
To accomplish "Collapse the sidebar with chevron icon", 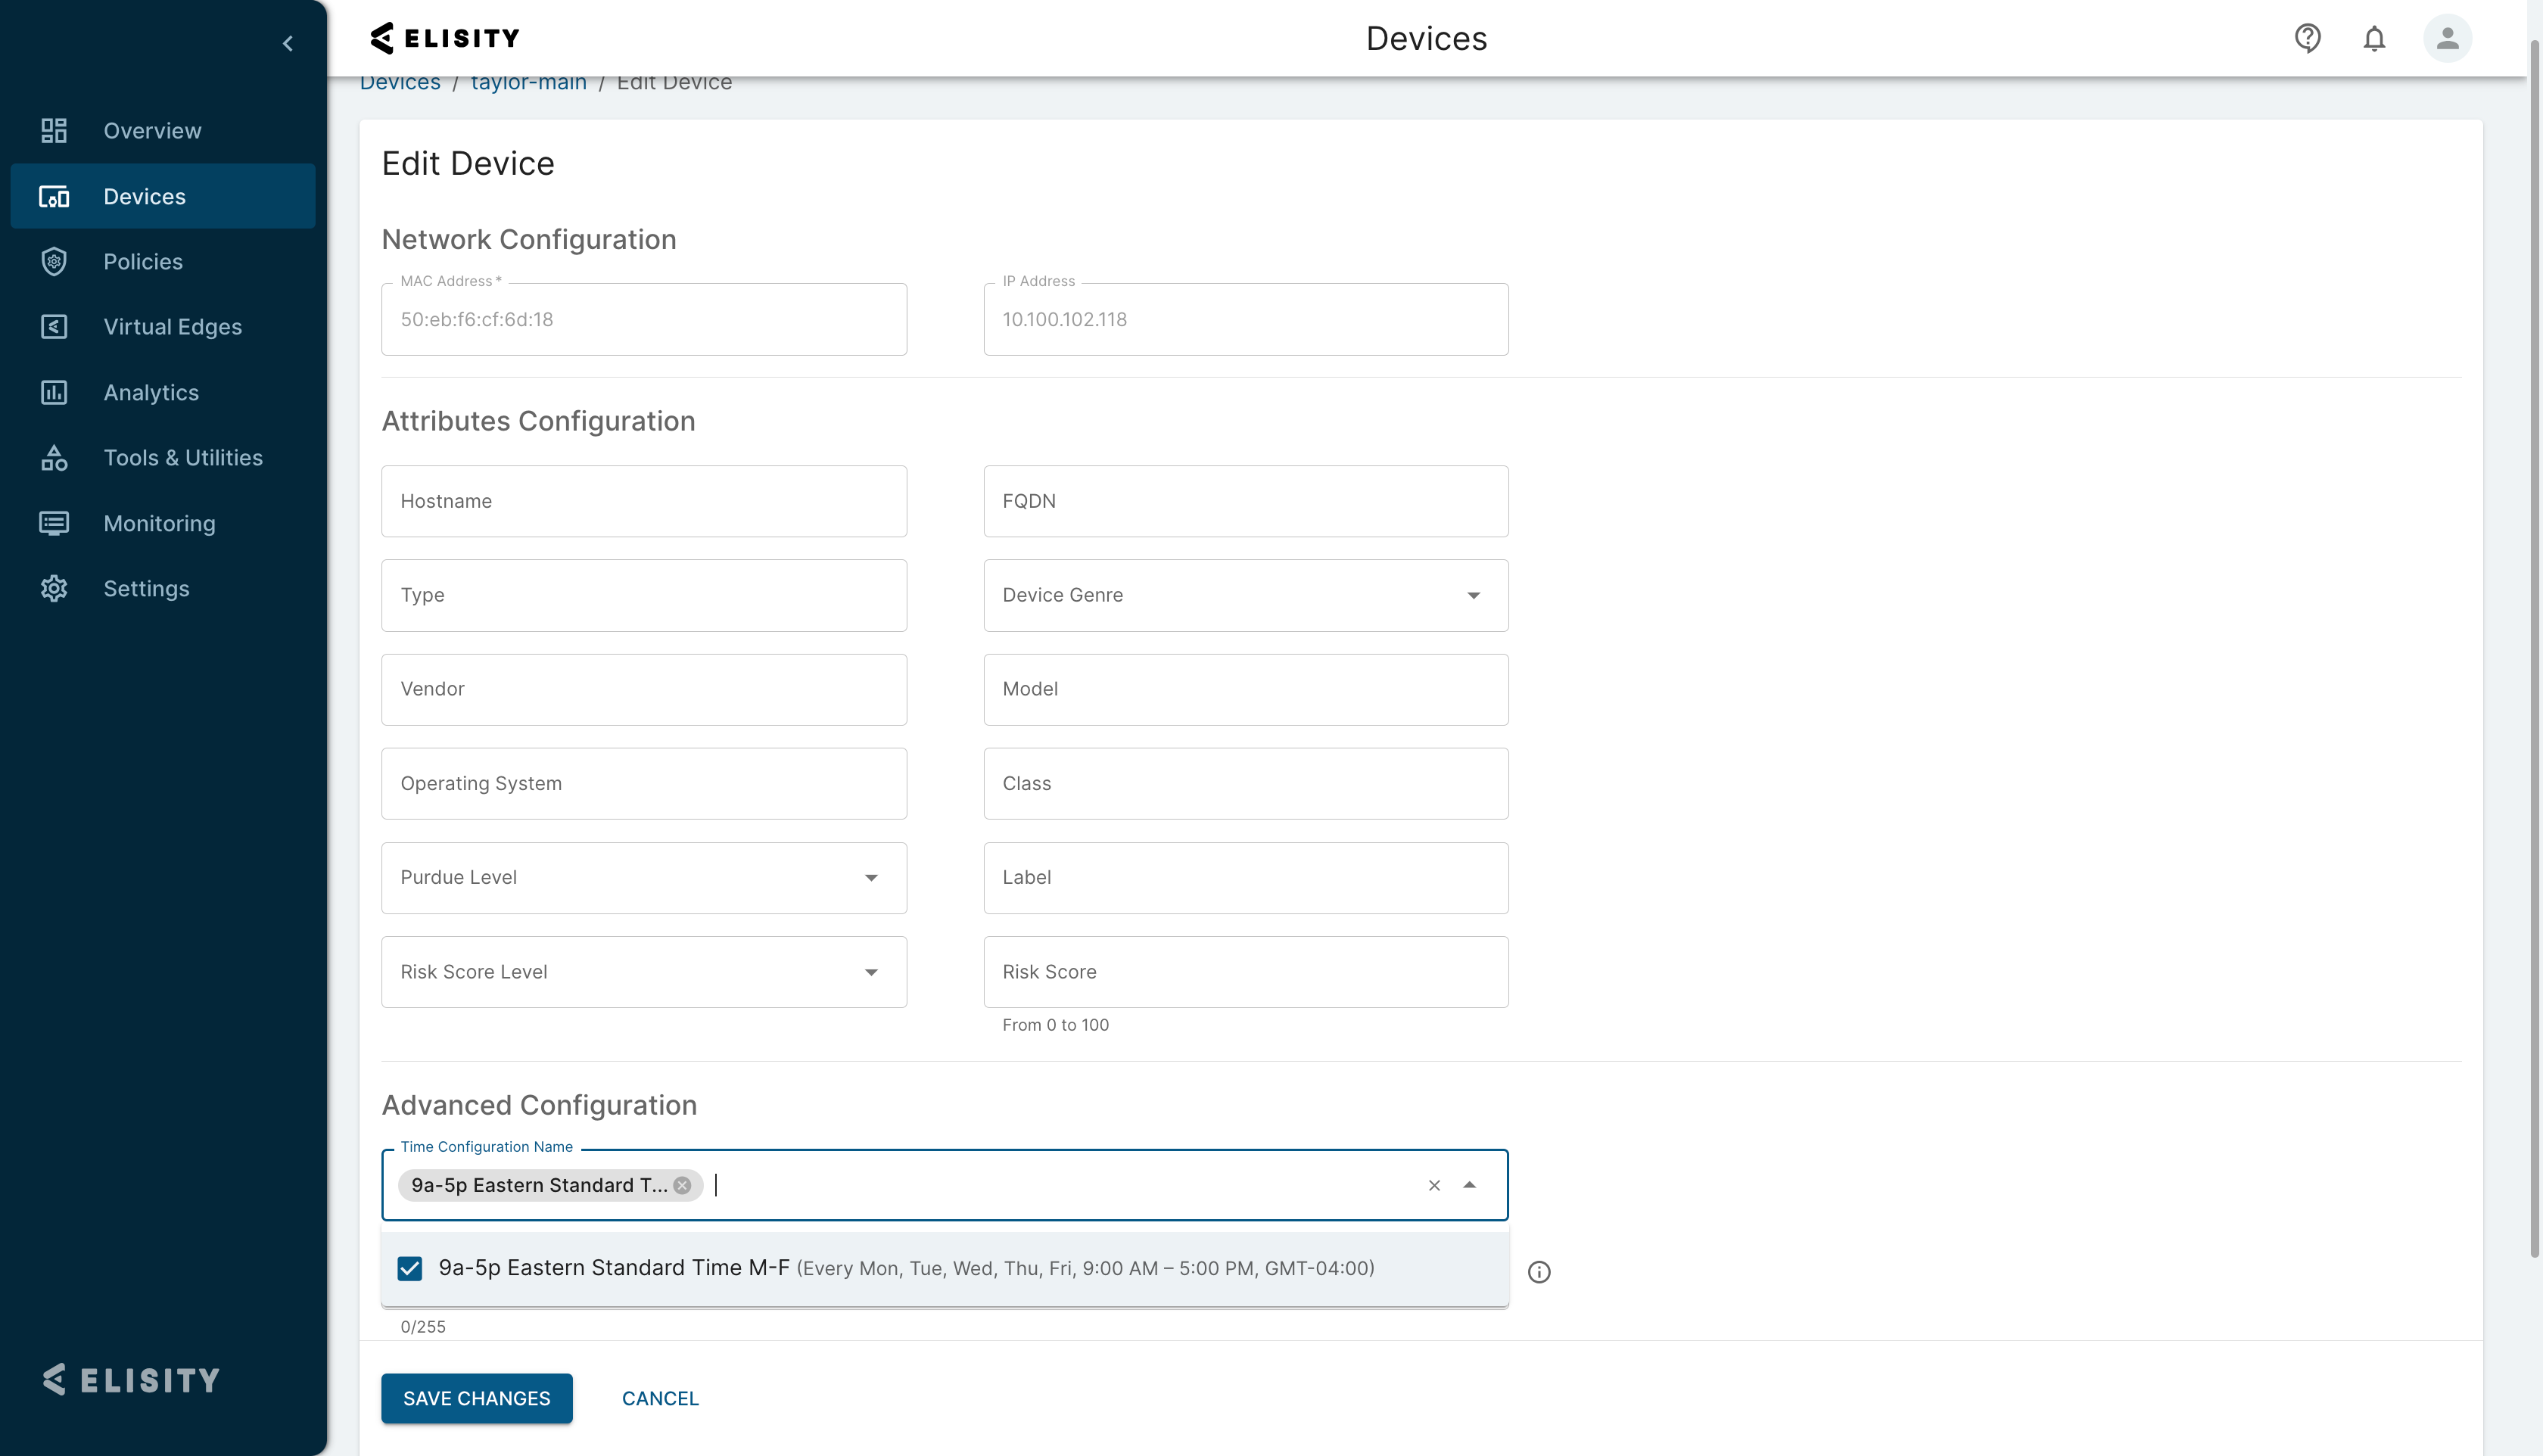I will (288, 43).
